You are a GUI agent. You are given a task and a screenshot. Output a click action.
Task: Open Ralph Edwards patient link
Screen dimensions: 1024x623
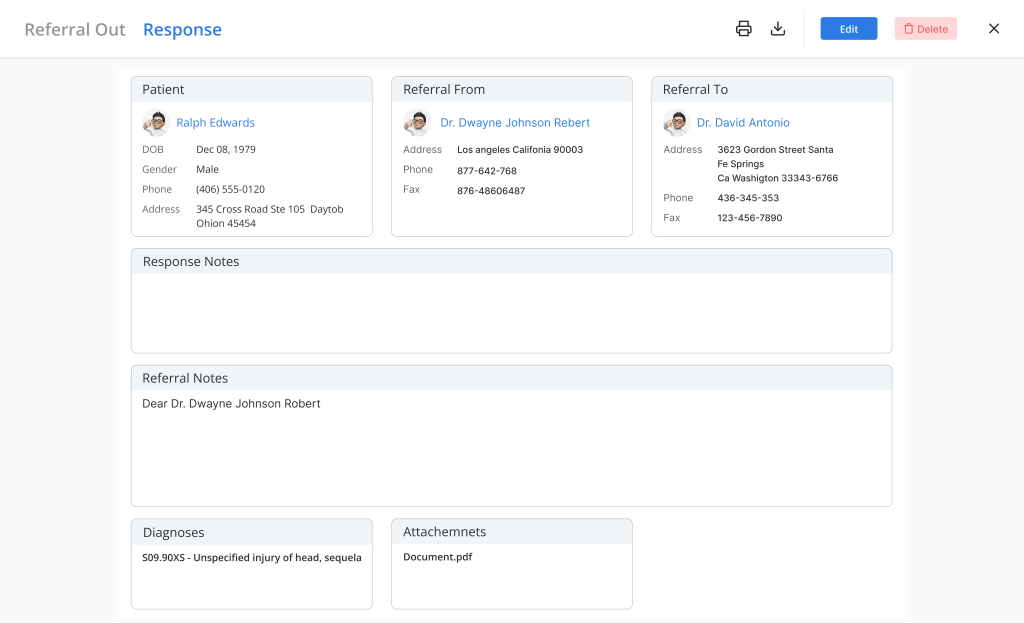215,123
